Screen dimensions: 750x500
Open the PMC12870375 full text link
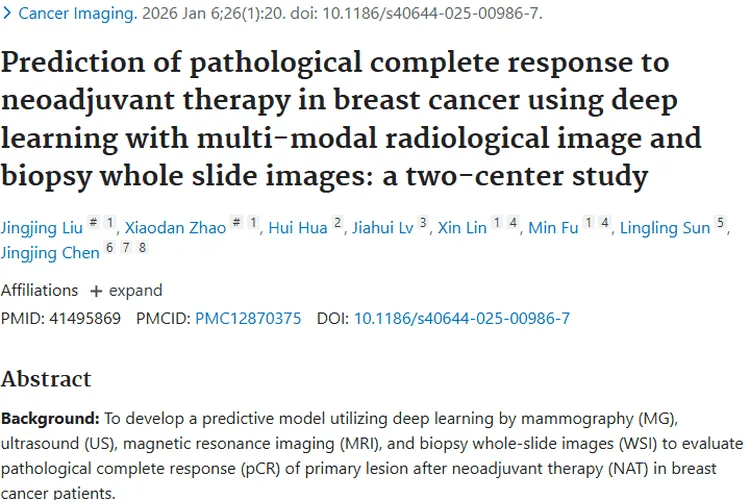(248, 318)
